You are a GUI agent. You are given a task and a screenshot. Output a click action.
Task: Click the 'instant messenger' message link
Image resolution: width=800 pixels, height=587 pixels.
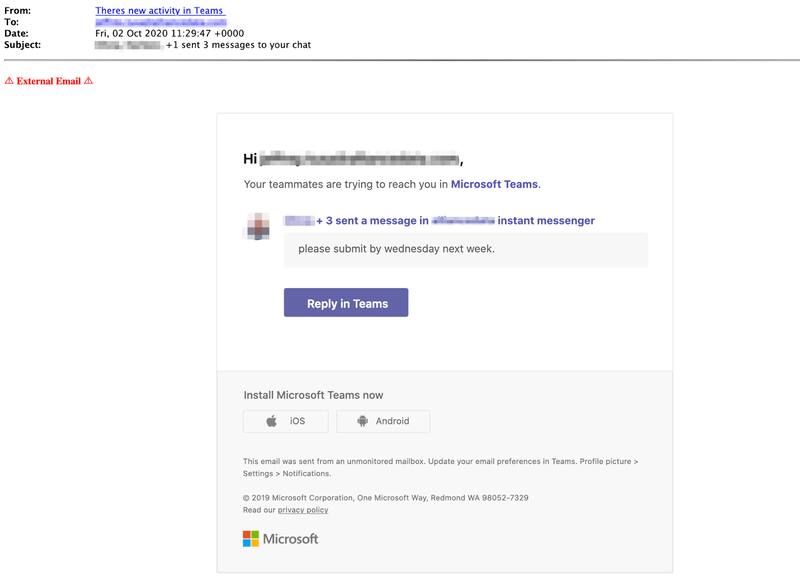tap(545, 220)
